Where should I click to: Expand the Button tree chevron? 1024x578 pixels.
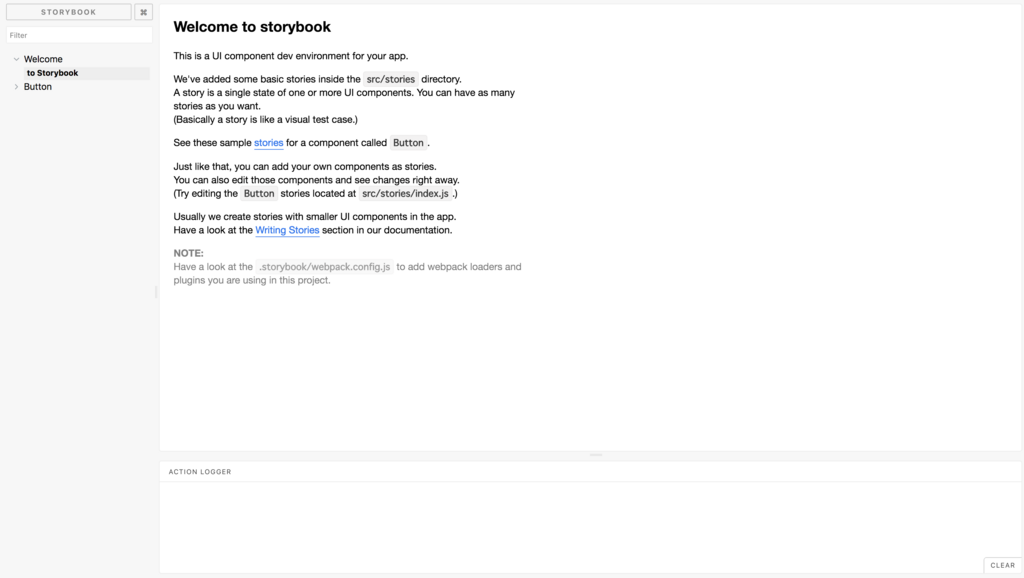tap(16, 86)
